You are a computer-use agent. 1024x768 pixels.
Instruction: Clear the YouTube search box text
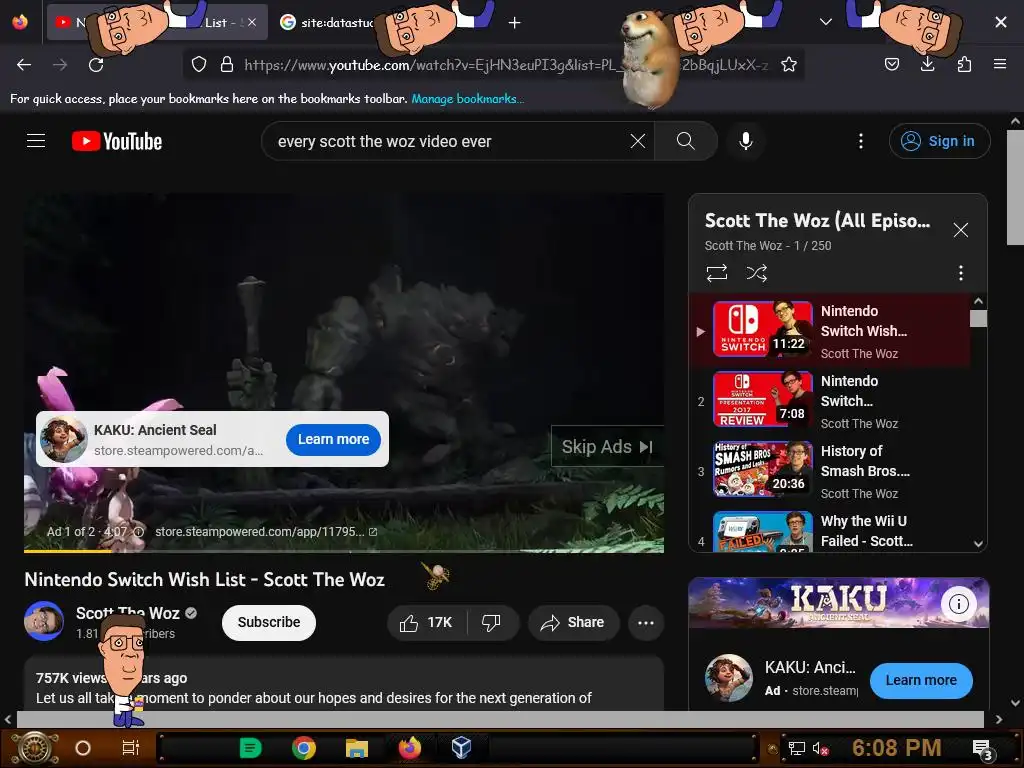point(637,141)
